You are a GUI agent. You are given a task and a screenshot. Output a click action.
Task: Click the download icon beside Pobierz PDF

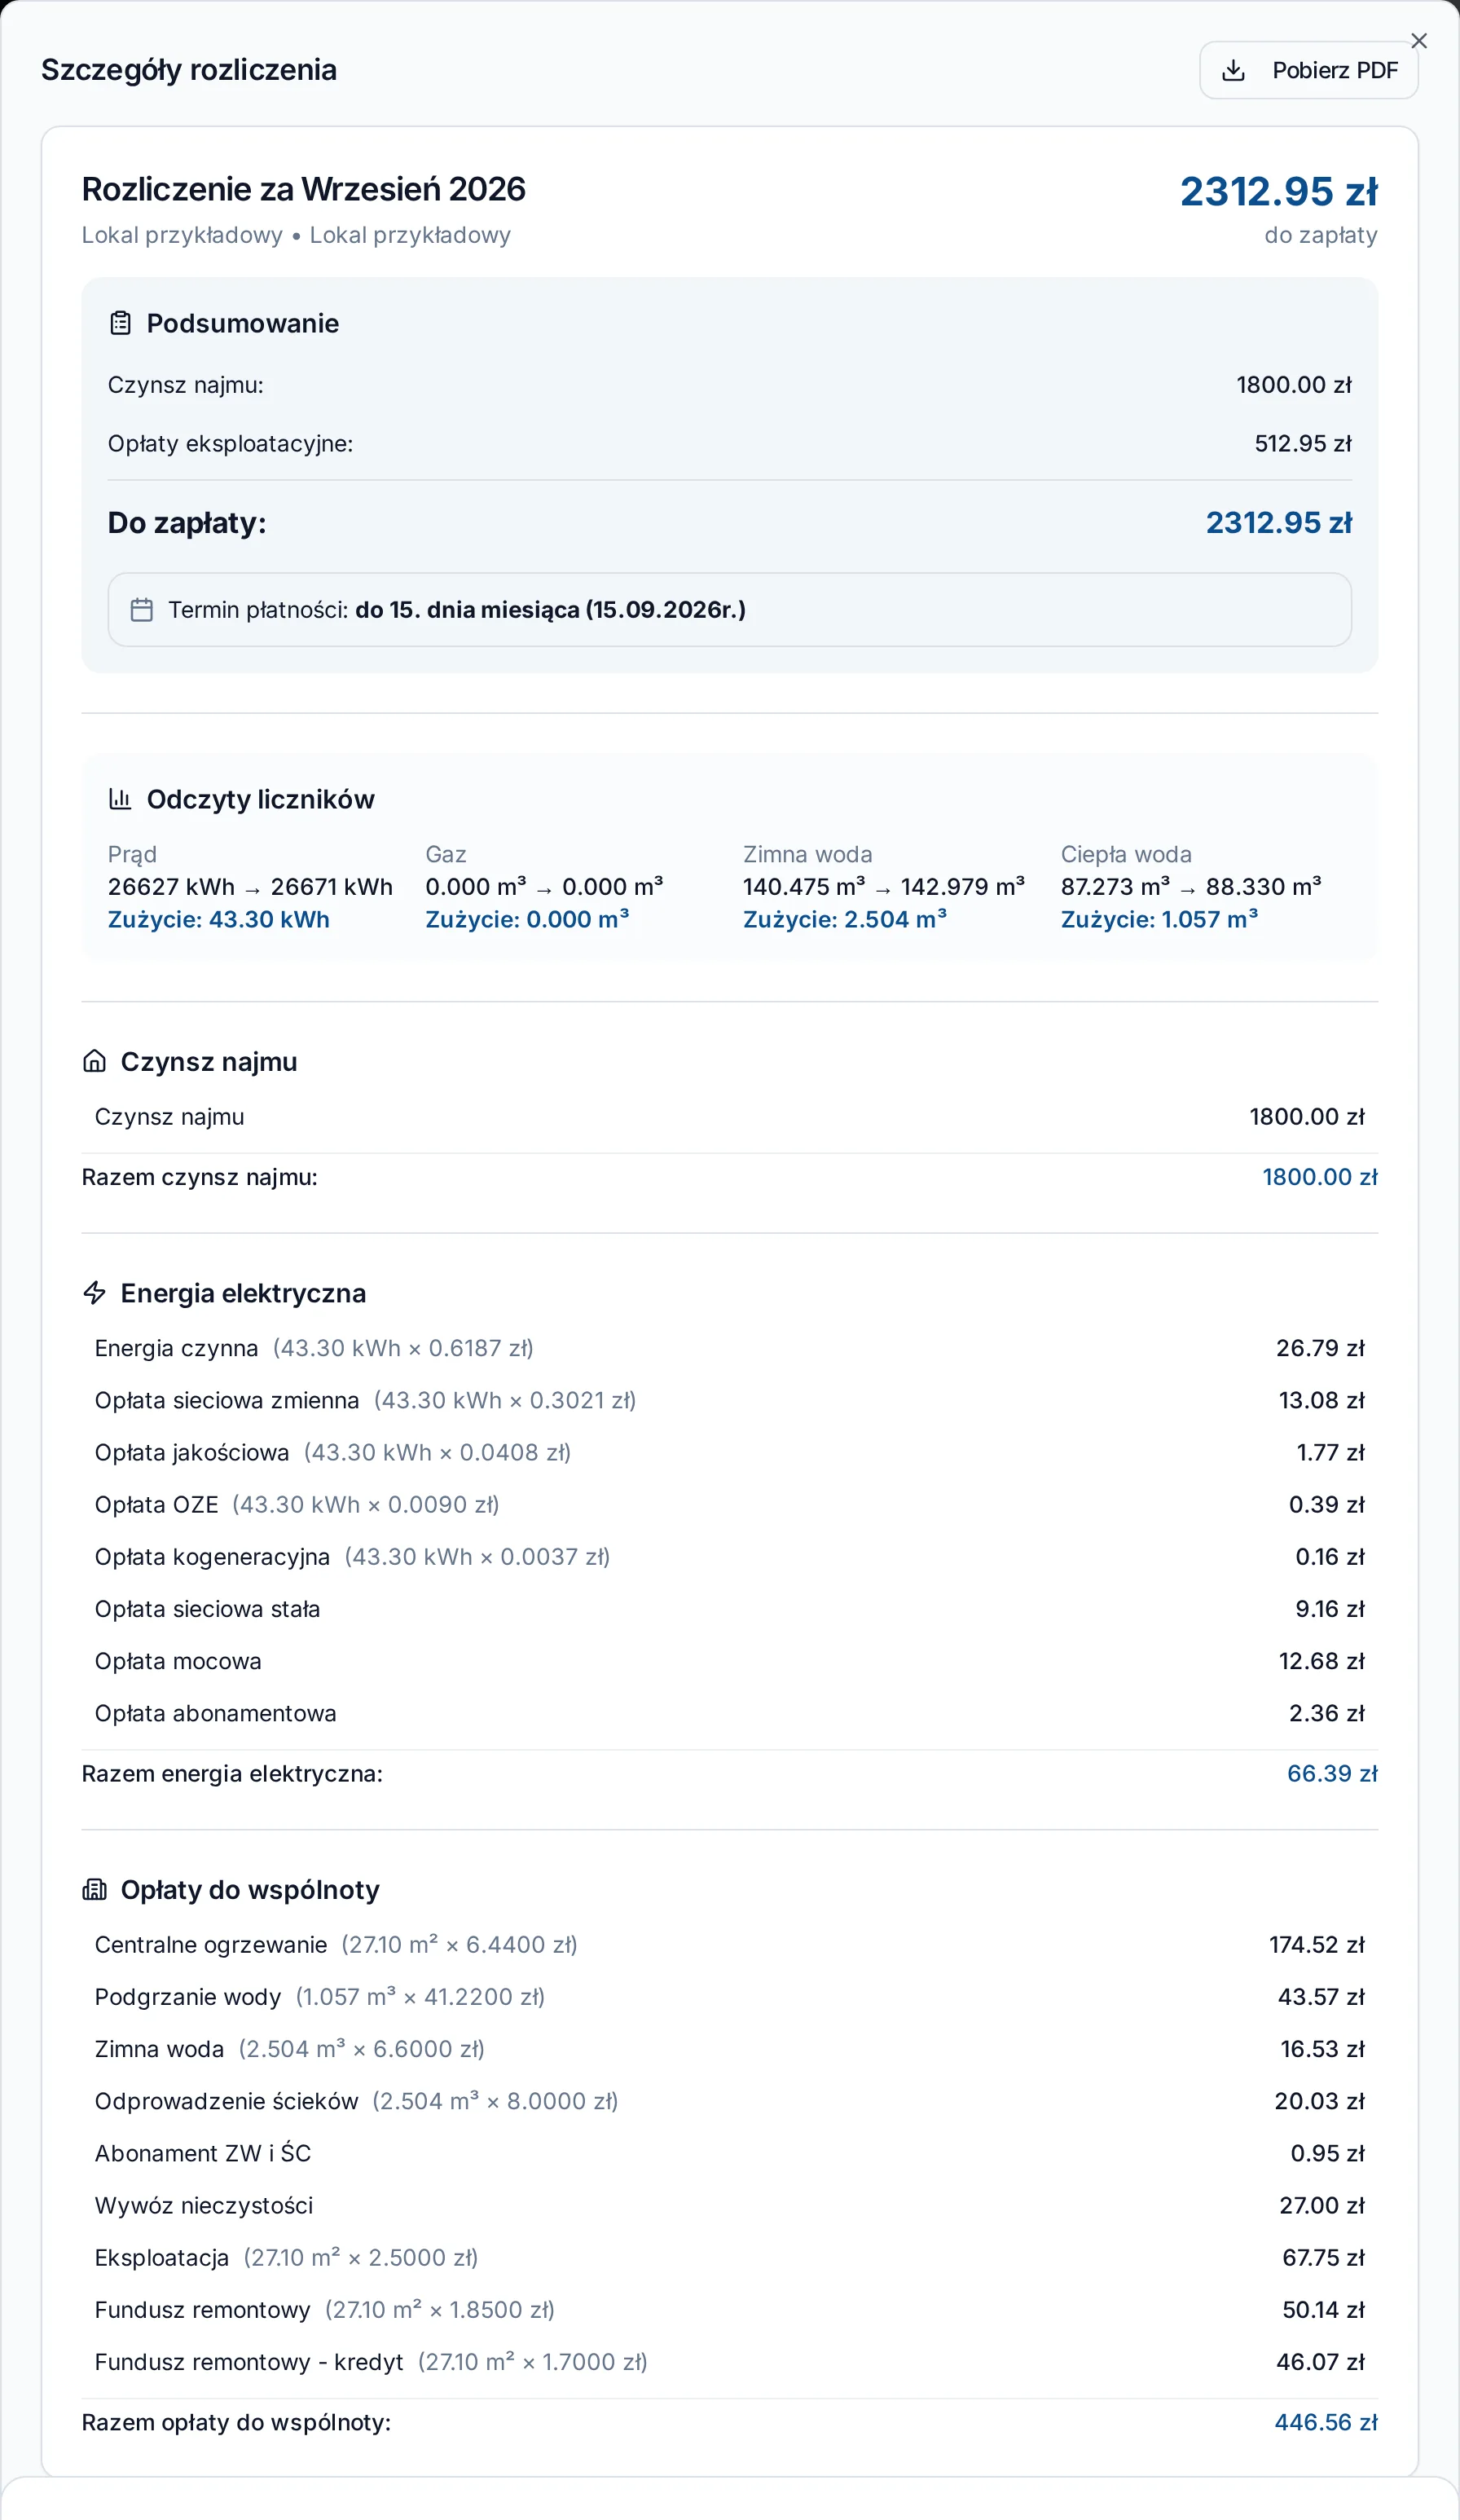[x=1233, y=70]
